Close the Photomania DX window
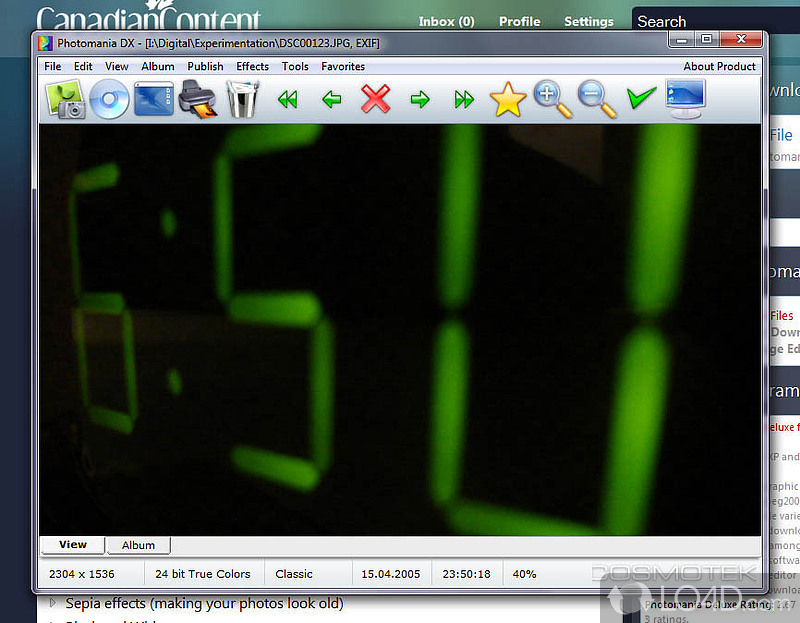The width and height of the screenshot is (800, 623). pos(741,39)
